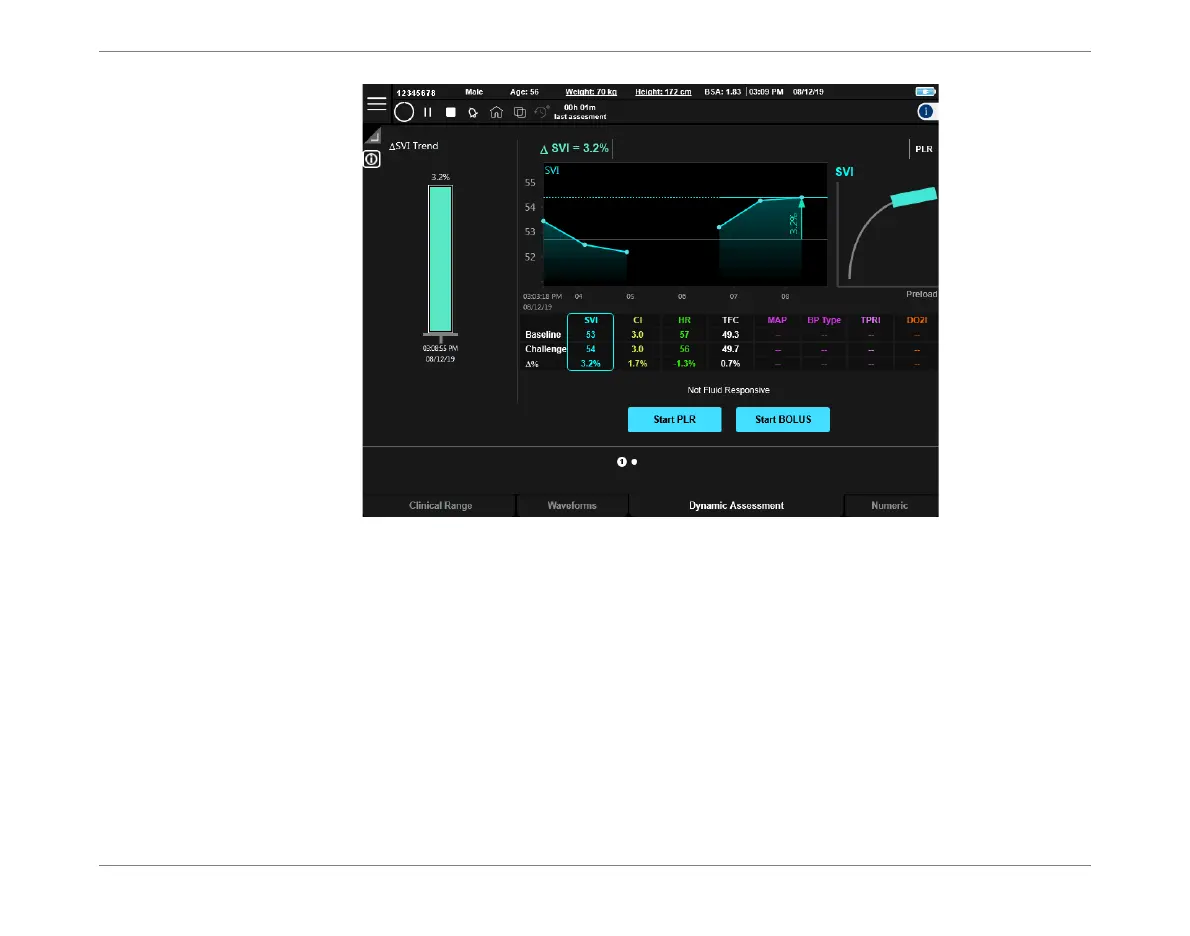Click the 03:09 PM clock readout

pyautogui.click(x=767, y=92)
